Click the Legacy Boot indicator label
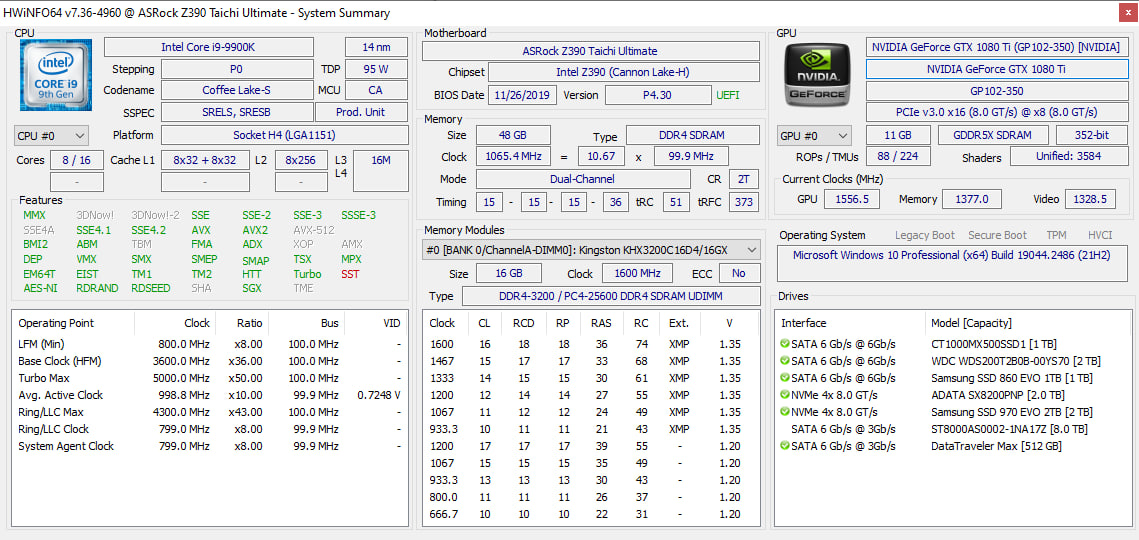Viewport: 1139px width, 540px height. point(925,235)
